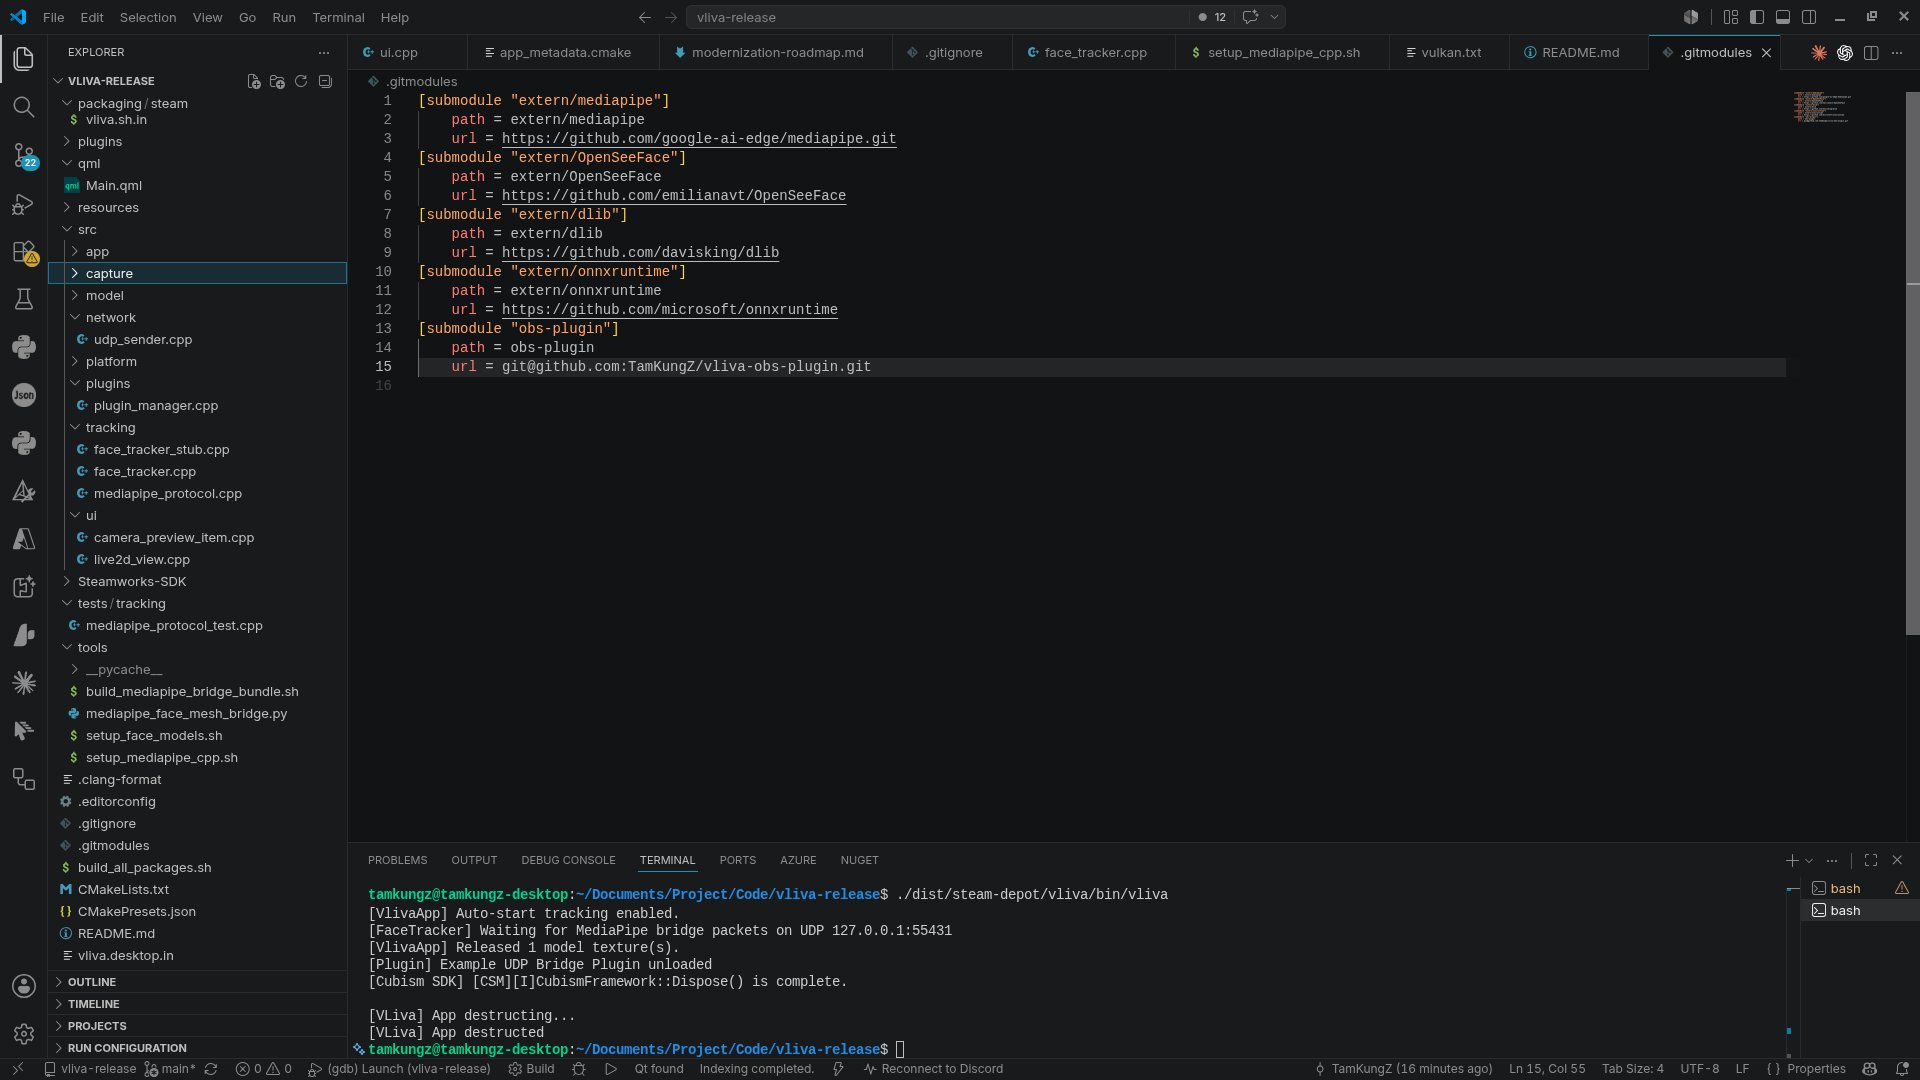
Task: Expand the capture folder
Action: [x=198, y=273]
